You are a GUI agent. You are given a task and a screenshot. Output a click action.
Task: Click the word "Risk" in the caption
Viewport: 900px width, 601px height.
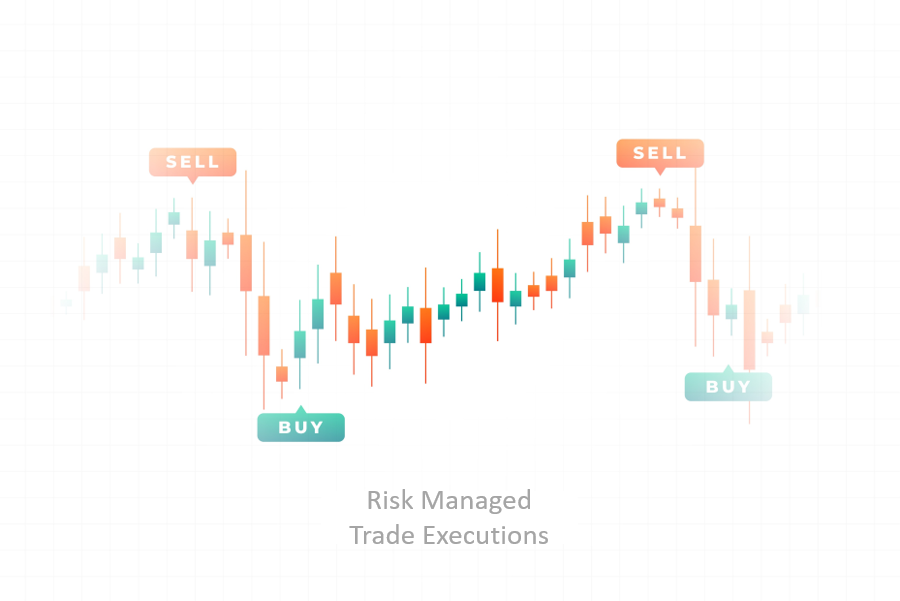coord(389,499)
